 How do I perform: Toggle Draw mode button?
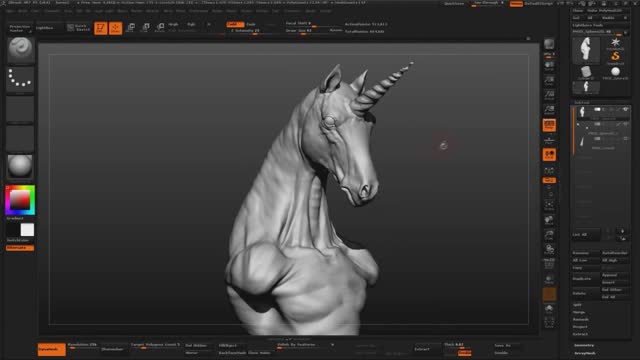point(116,28)
